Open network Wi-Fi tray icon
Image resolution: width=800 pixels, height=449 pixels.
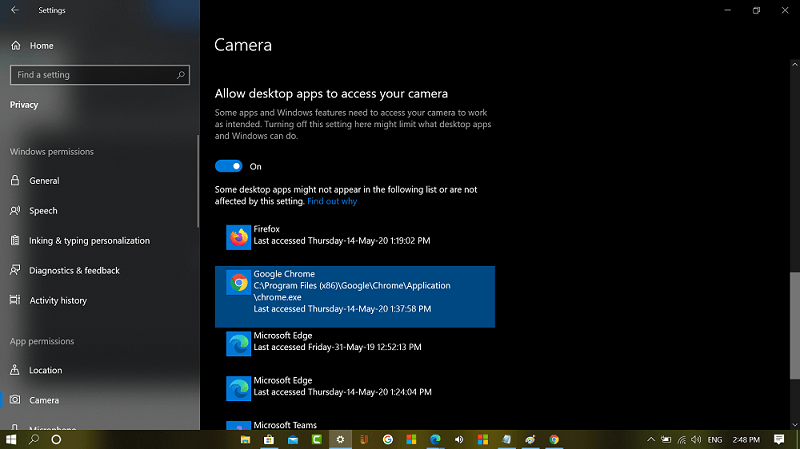pyautogui.click(x=682, y=439)
